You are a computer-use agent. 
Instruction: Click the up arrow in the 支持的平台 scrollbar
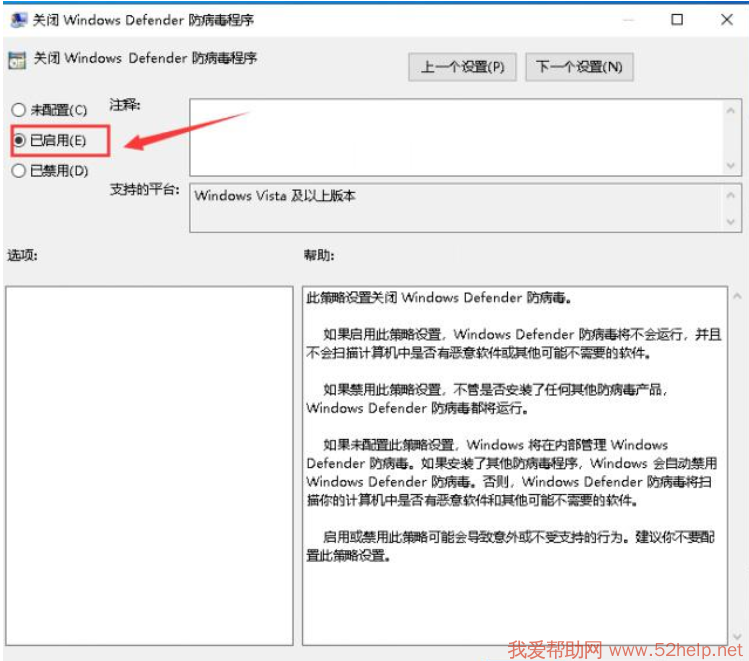(x=732, y=193)
